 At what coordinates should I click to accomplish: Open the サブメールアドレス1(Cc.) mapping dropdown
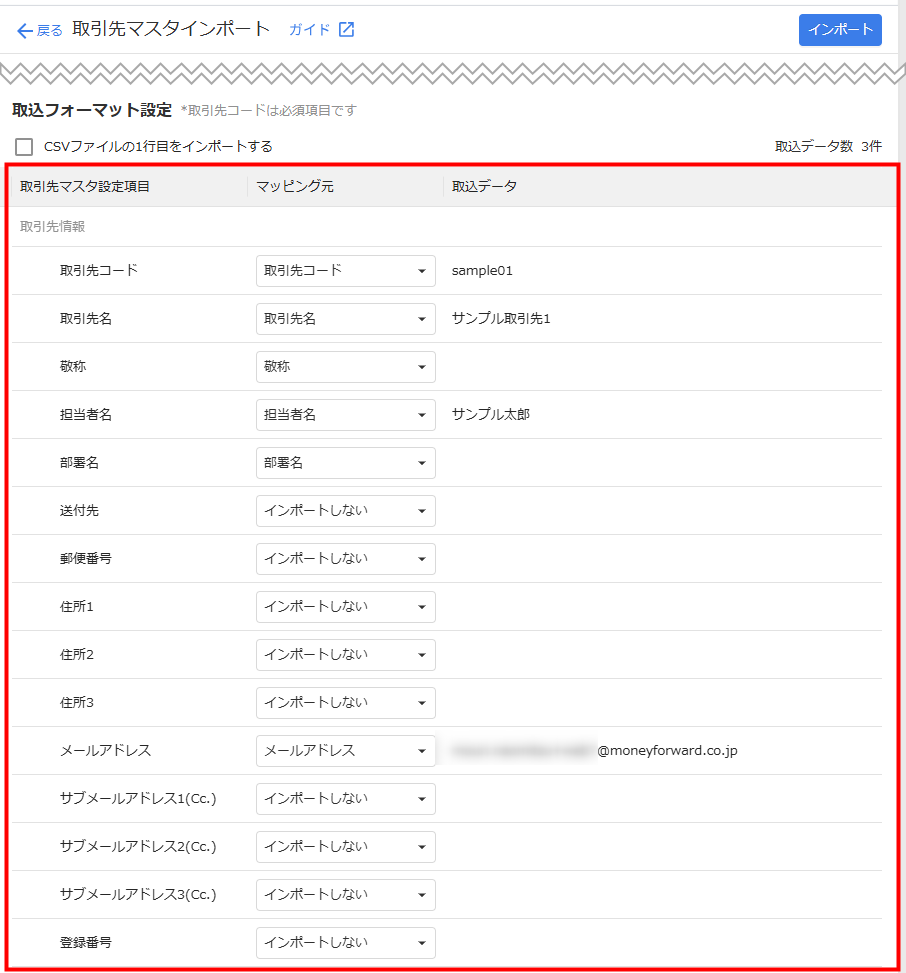coord(345,799)
